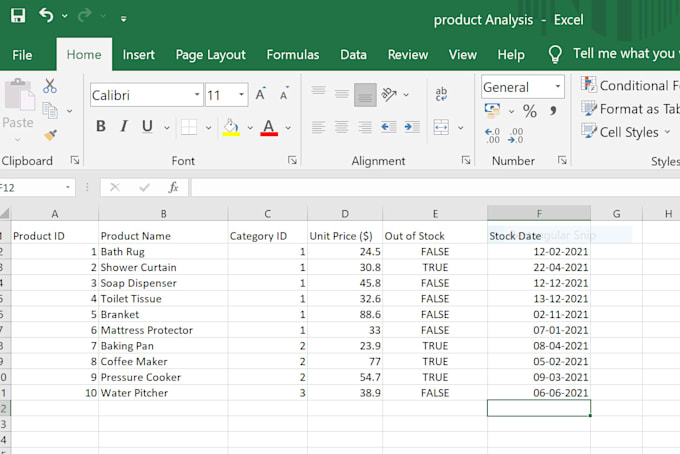Viewport: 680px width, 454px height.
Task: Apply Percent Style
Action: click(x=530, y=111)
